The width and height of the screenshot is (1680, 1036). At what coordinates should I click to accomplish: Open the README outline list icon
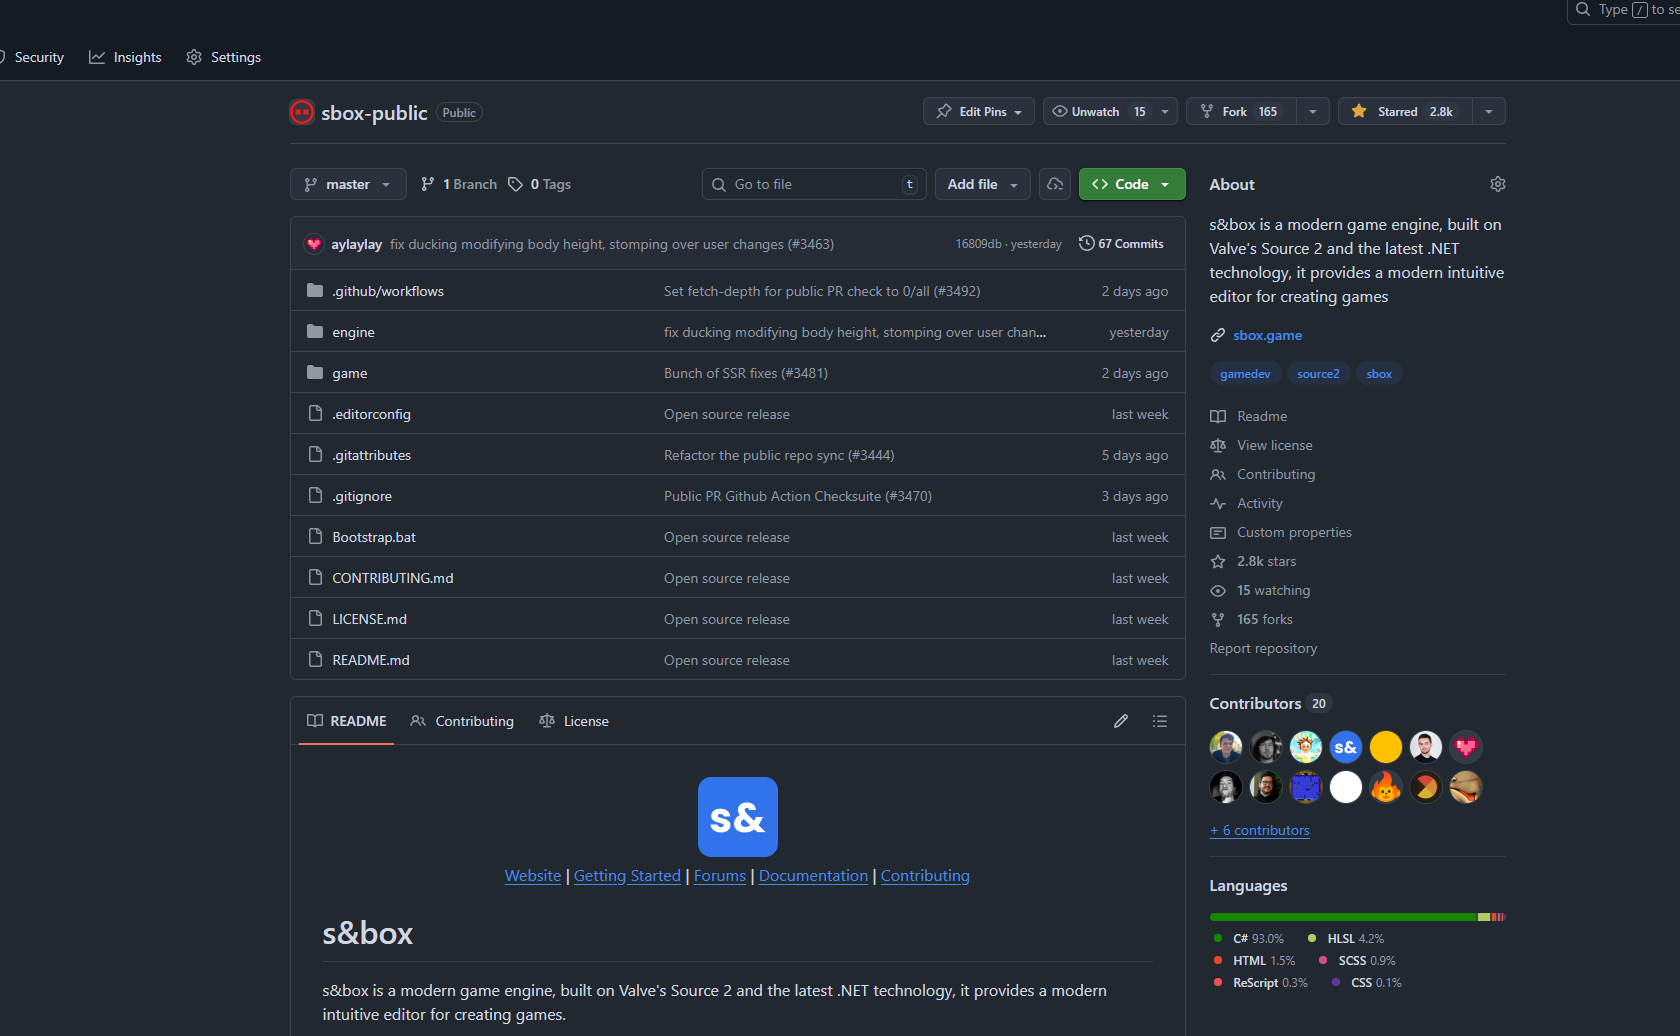coord(1159,721)
